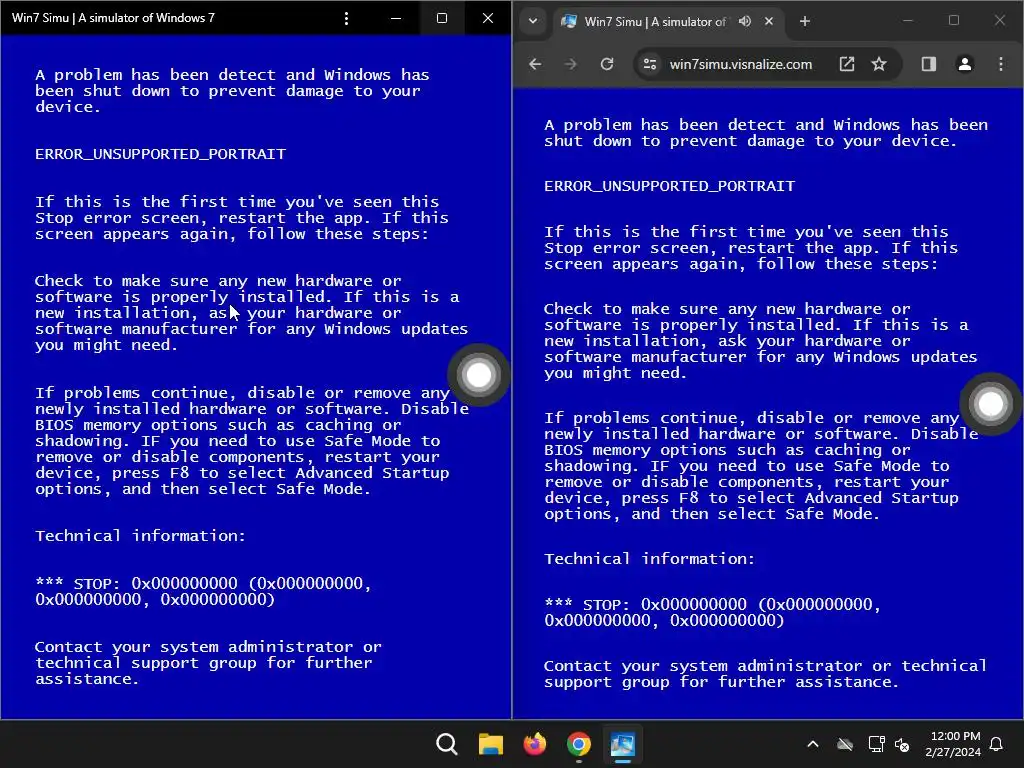1024x768 pixels.
Task: Maximize the Win7 Simu app window
Action: point(442,18)
